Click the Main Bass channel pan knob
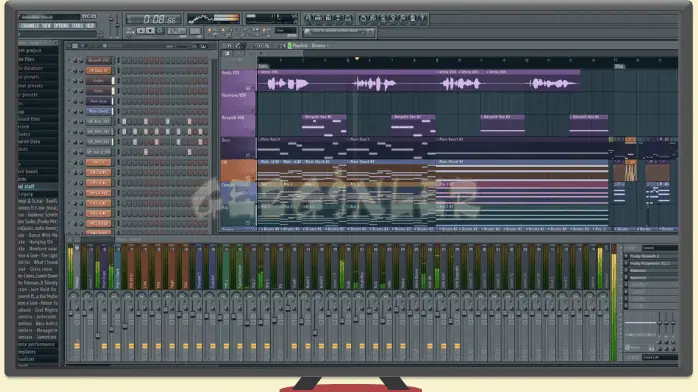The width and height of the screenshot is (698, 392). click(75, 101)
